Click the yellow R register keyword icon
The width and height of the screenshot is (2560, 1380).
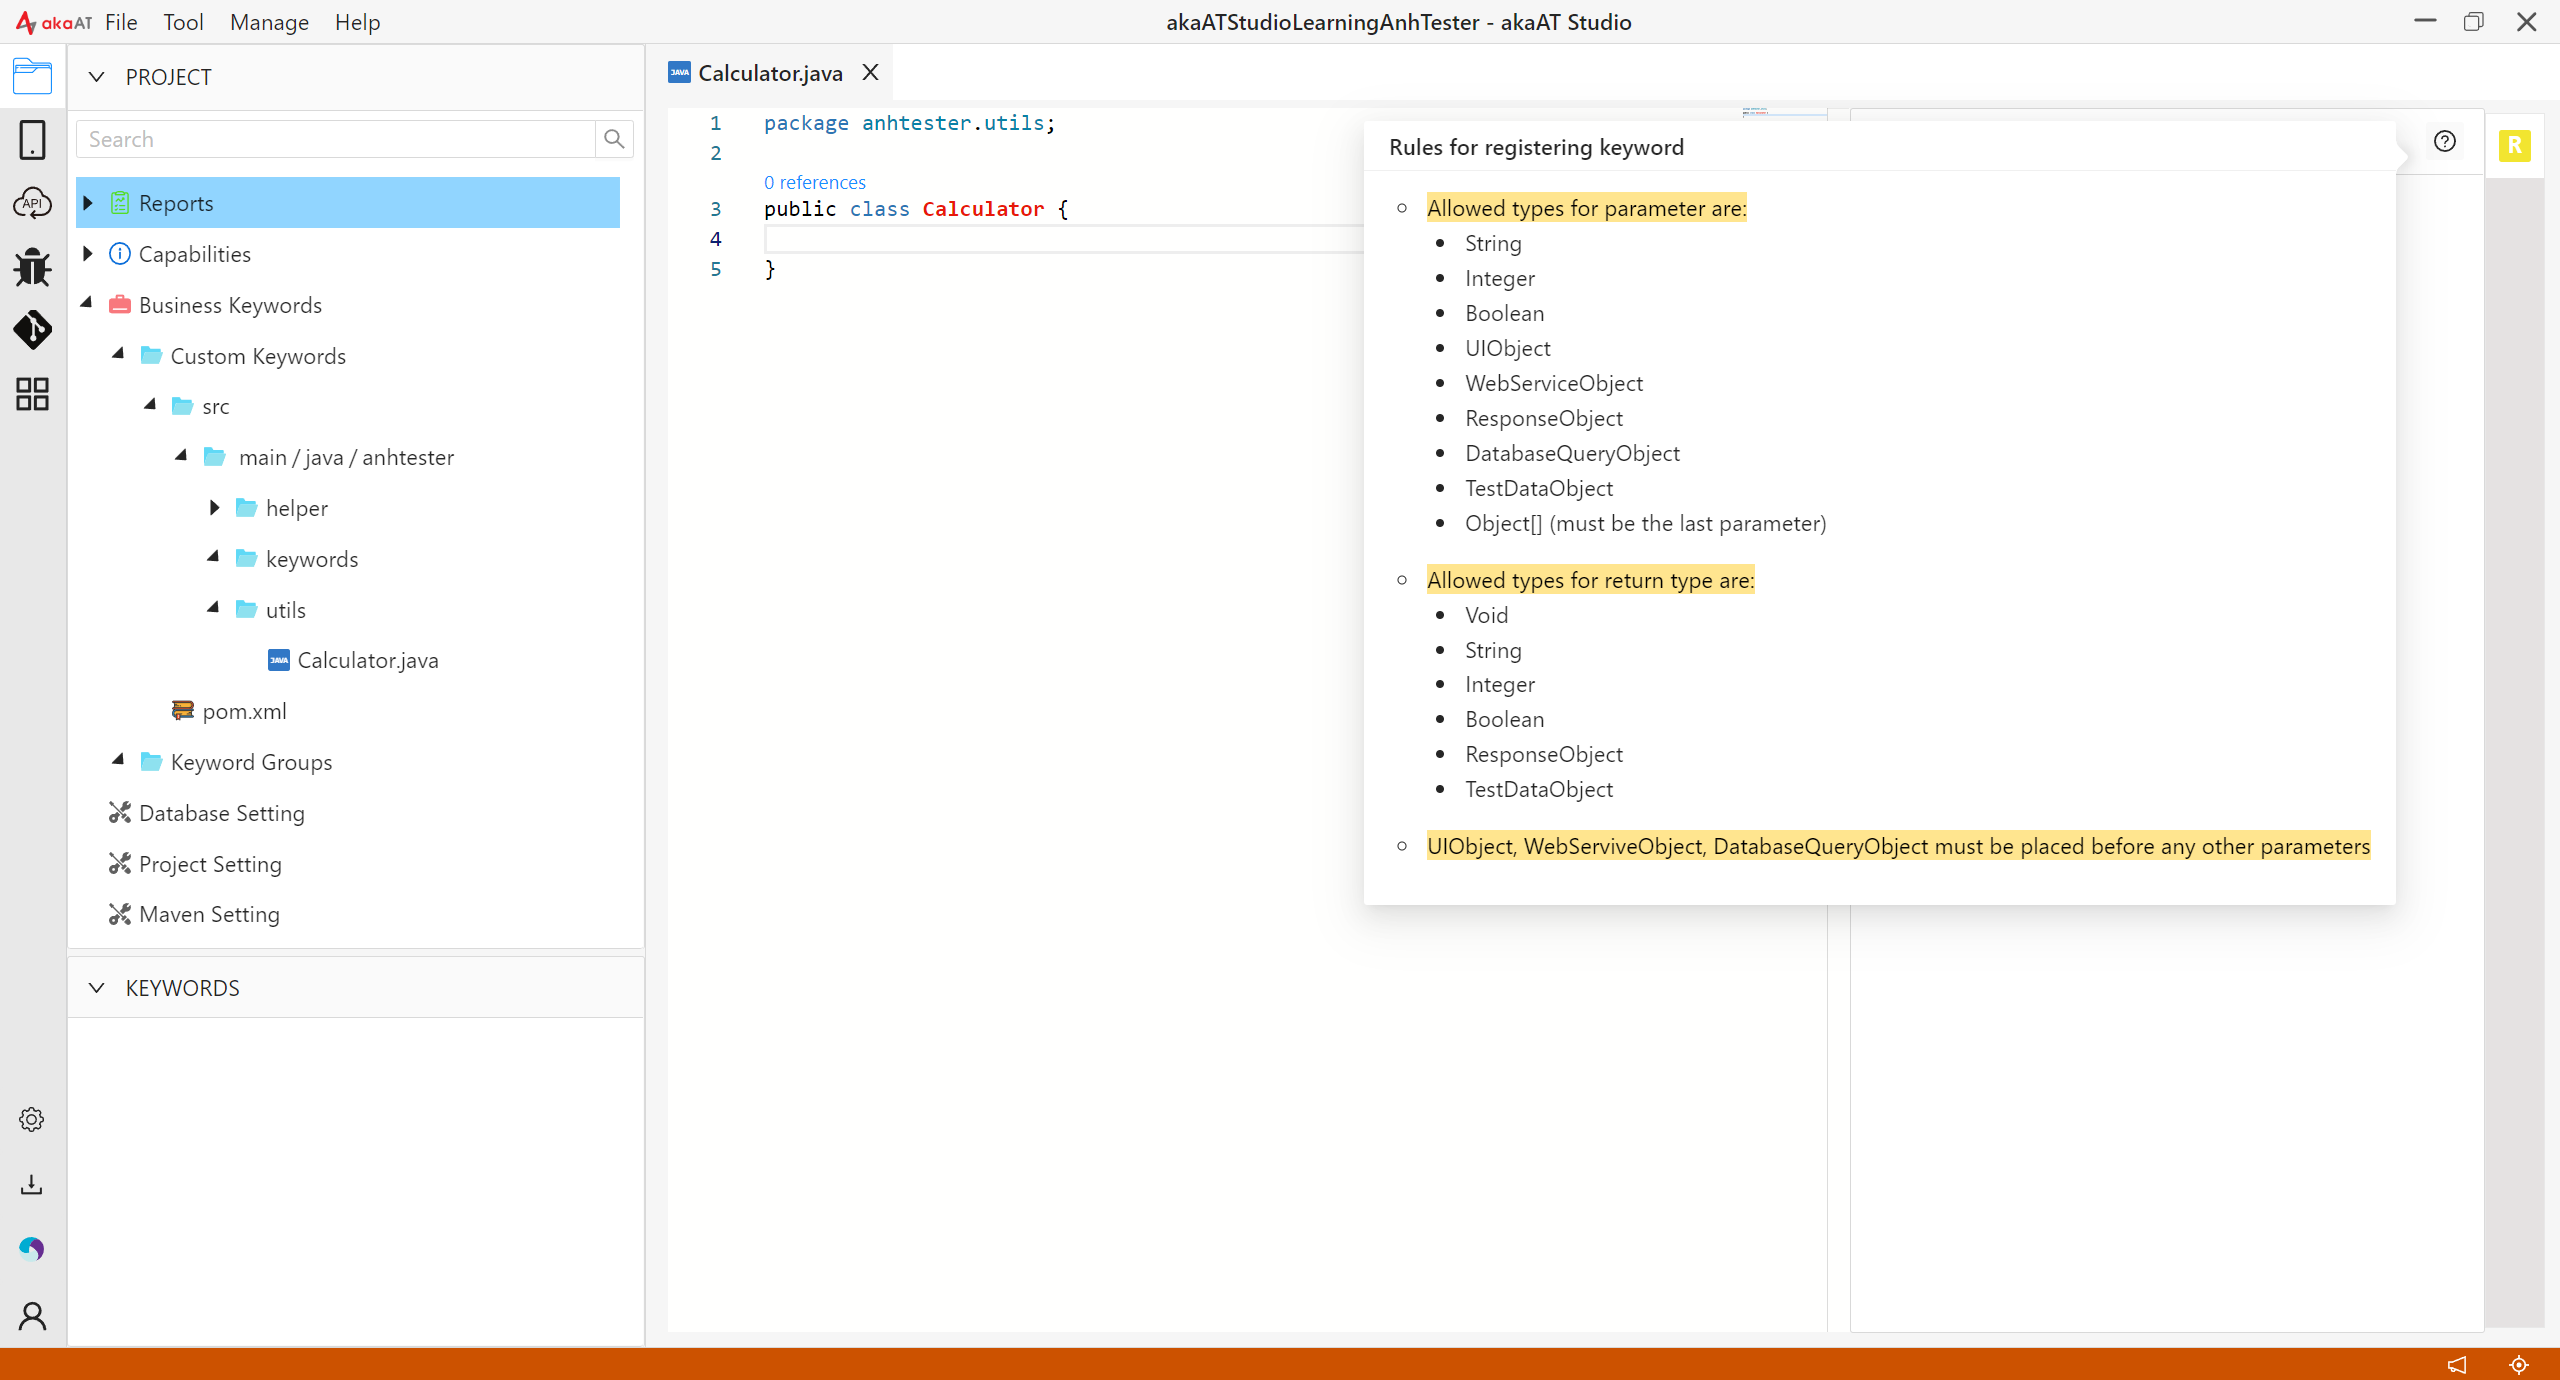point(2514,146)
